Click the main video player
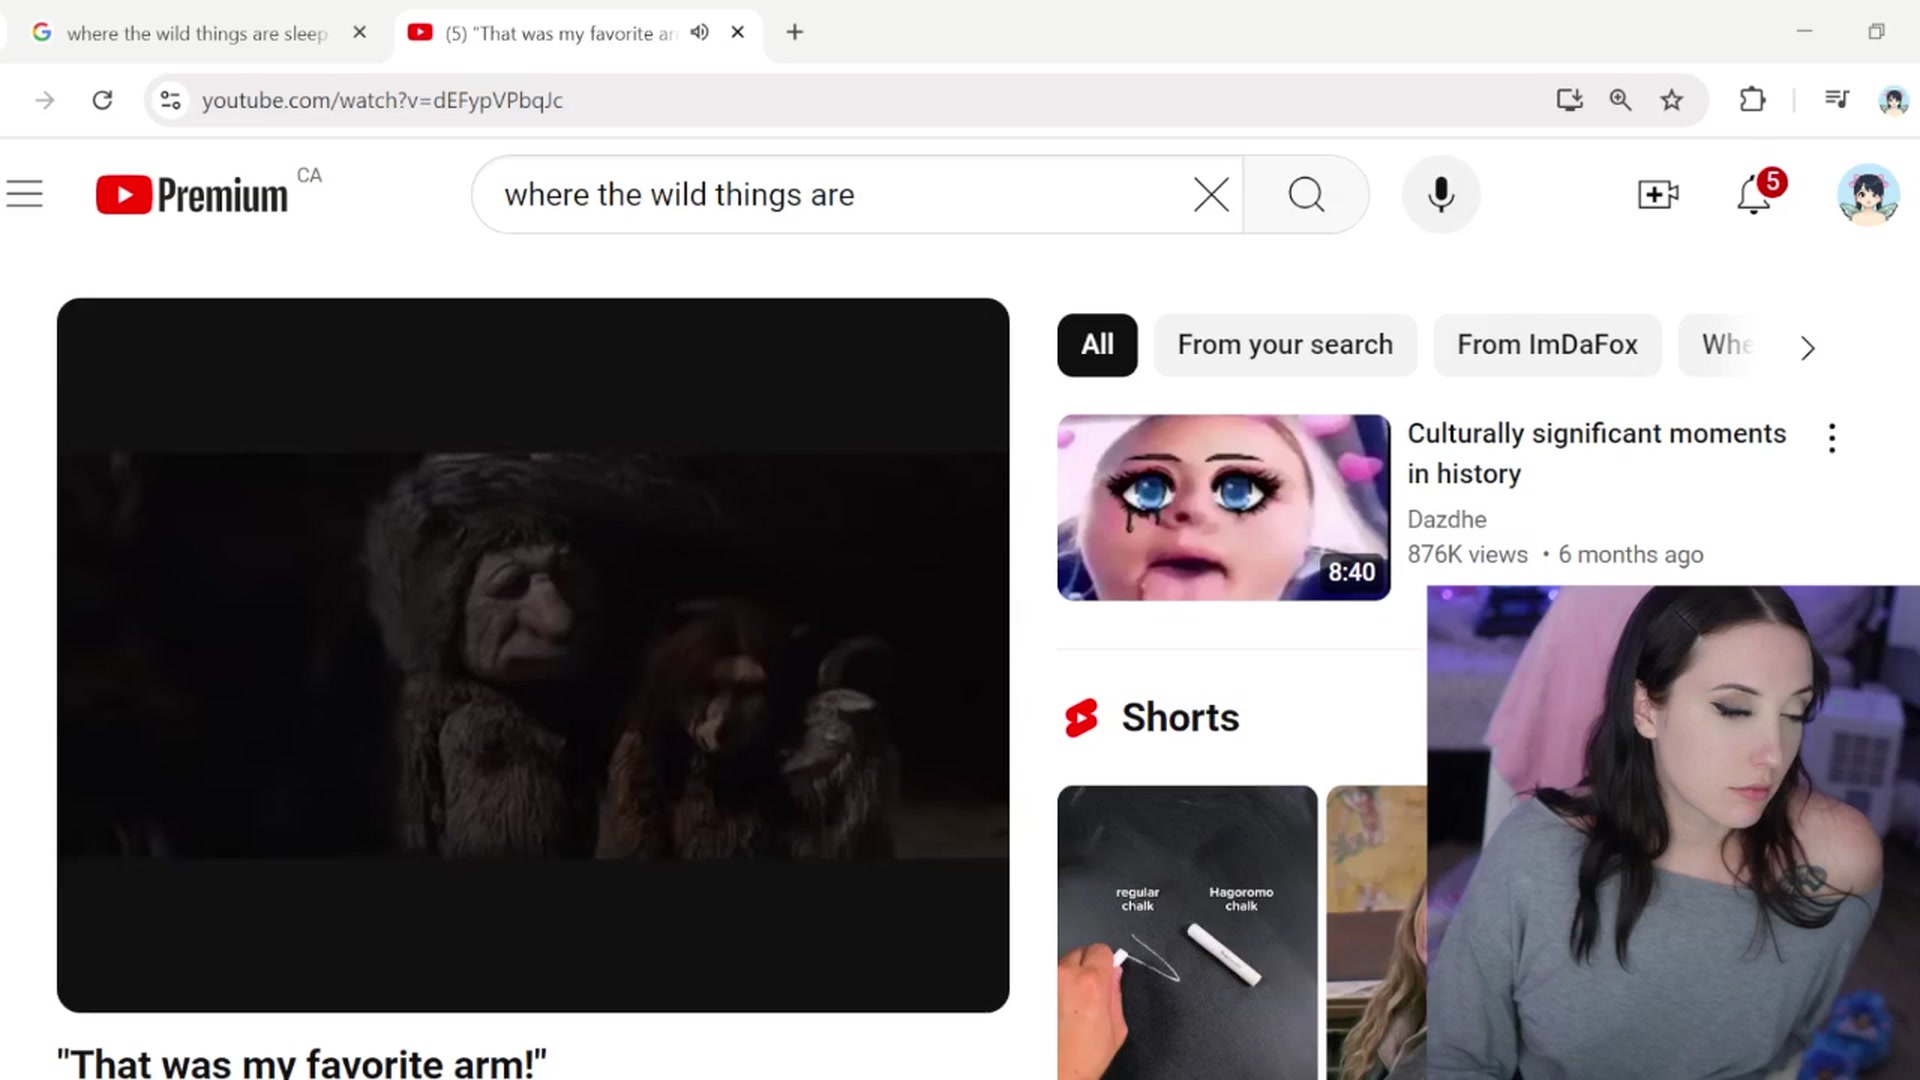The image size is (1920, 1080). [x=533, y=655]
